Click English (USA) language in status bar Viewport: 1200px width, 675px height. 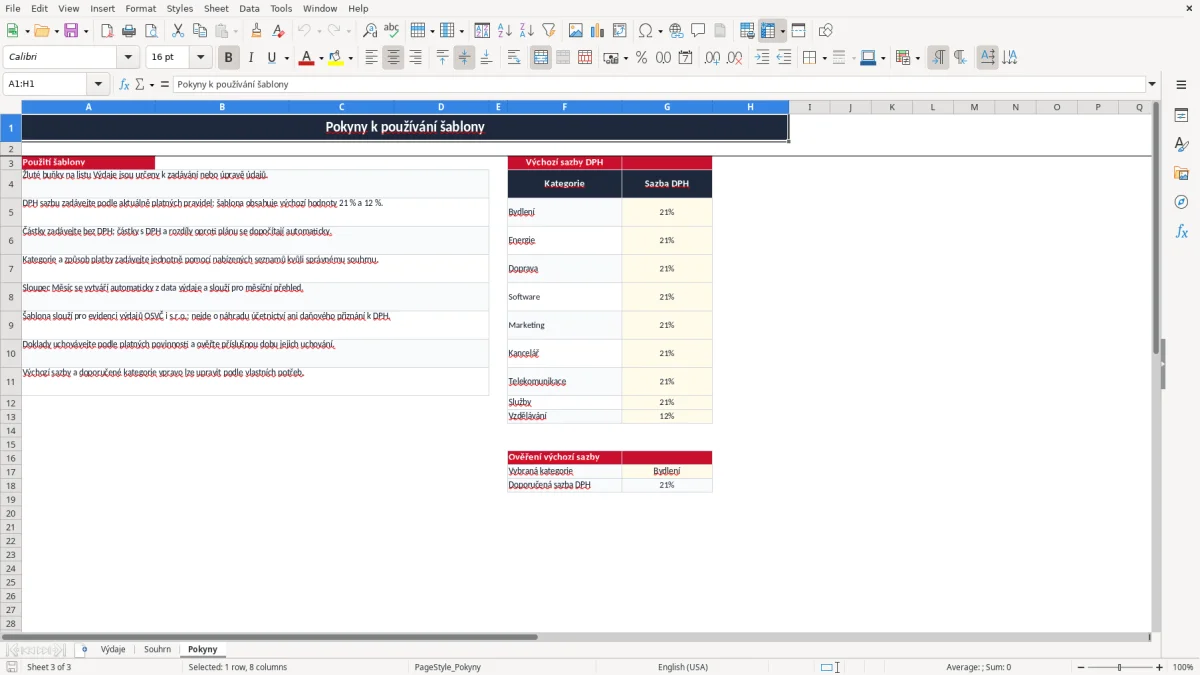tap(683, 667)
